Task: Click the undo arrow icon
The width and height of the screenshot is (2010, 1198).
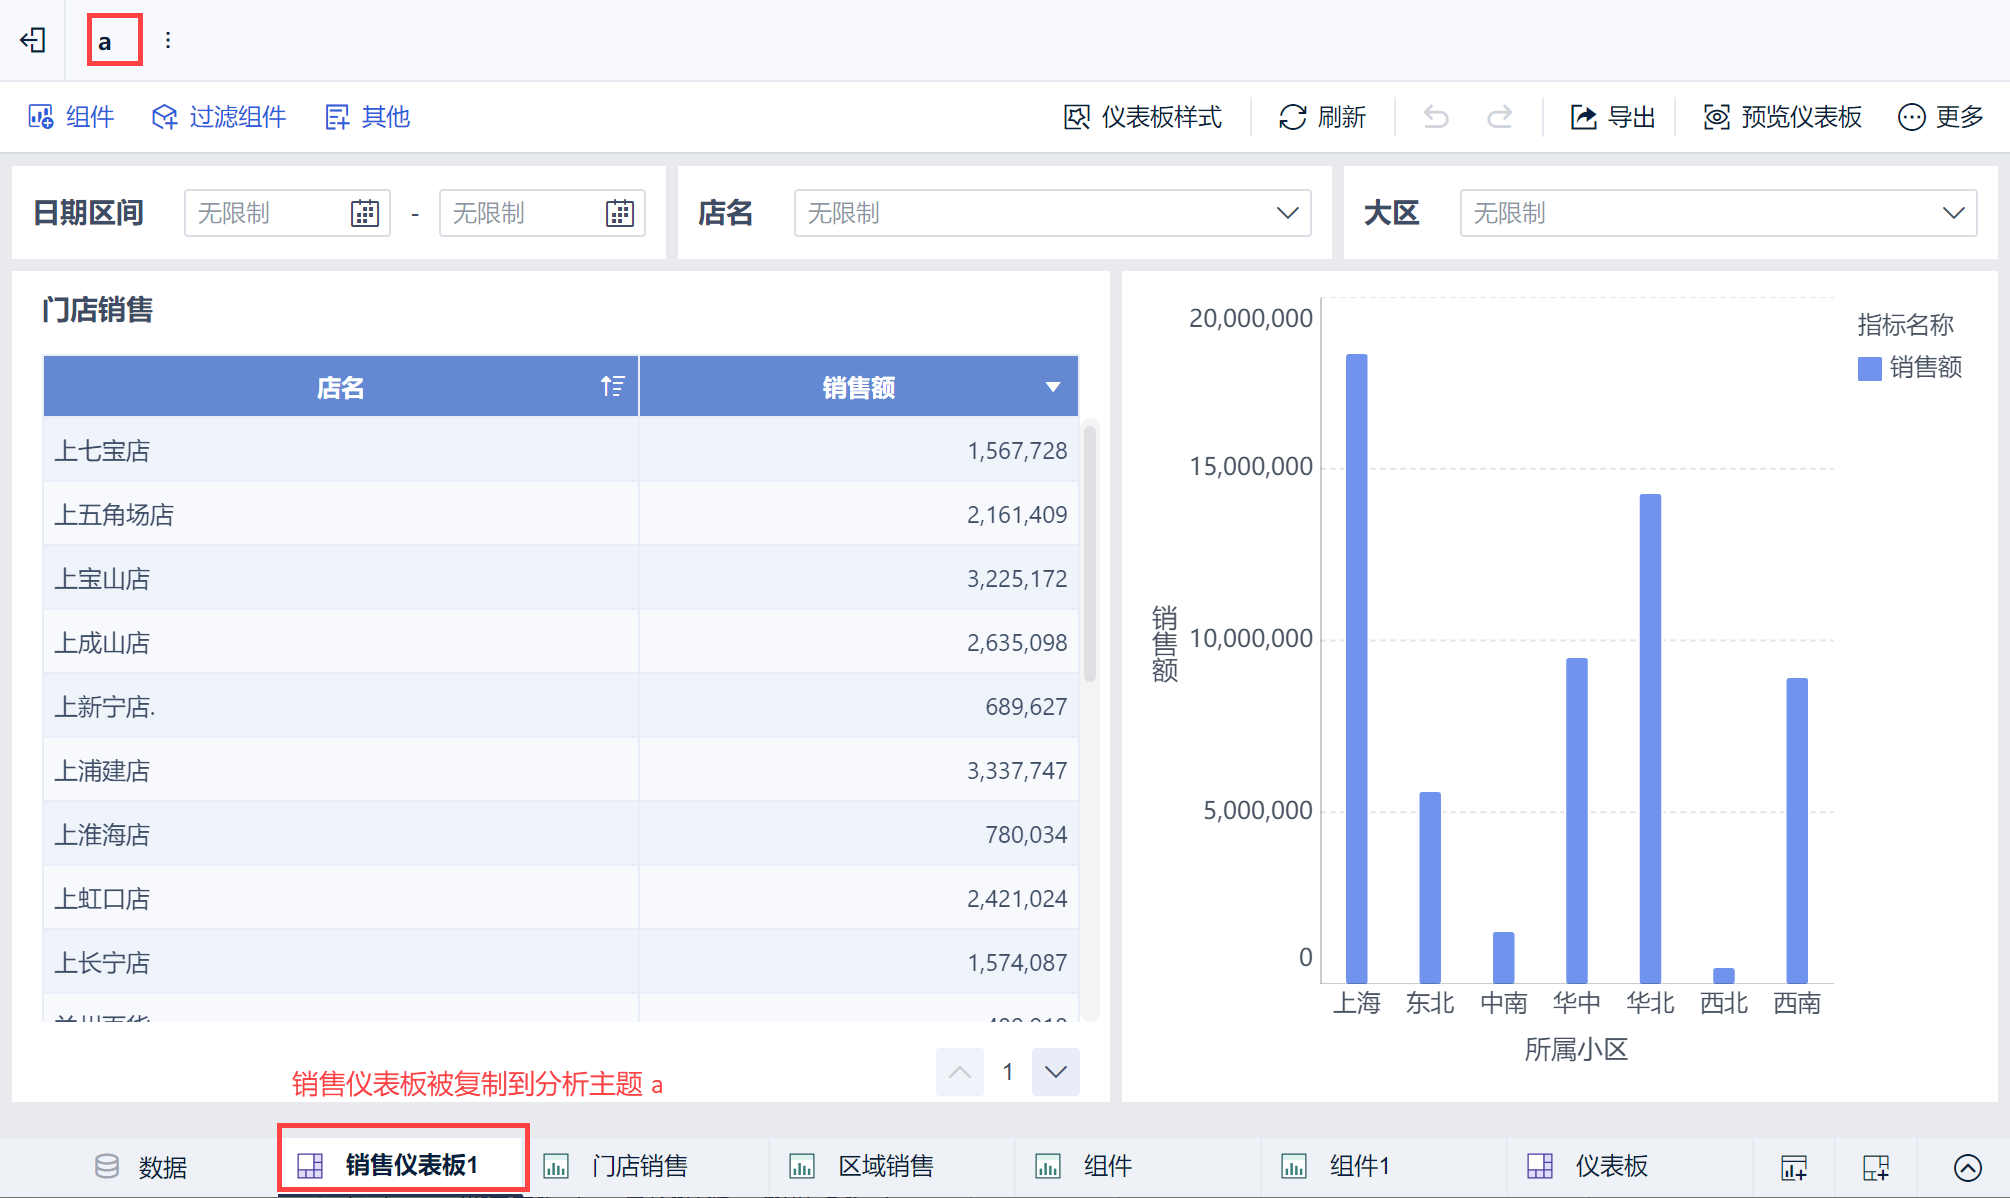Action: pyautogui.click(x=1436, y=117)
